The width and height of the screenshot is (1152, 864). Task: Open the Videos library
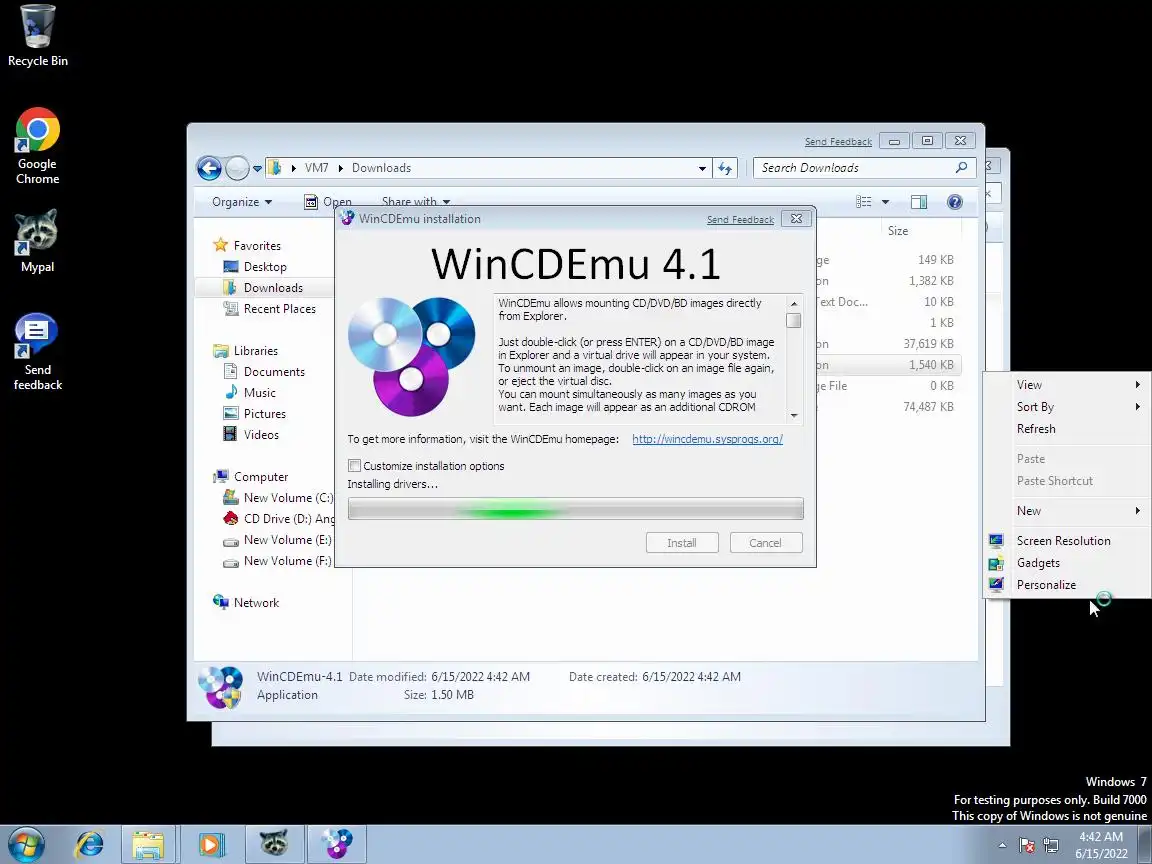click(x=261, y=435)
